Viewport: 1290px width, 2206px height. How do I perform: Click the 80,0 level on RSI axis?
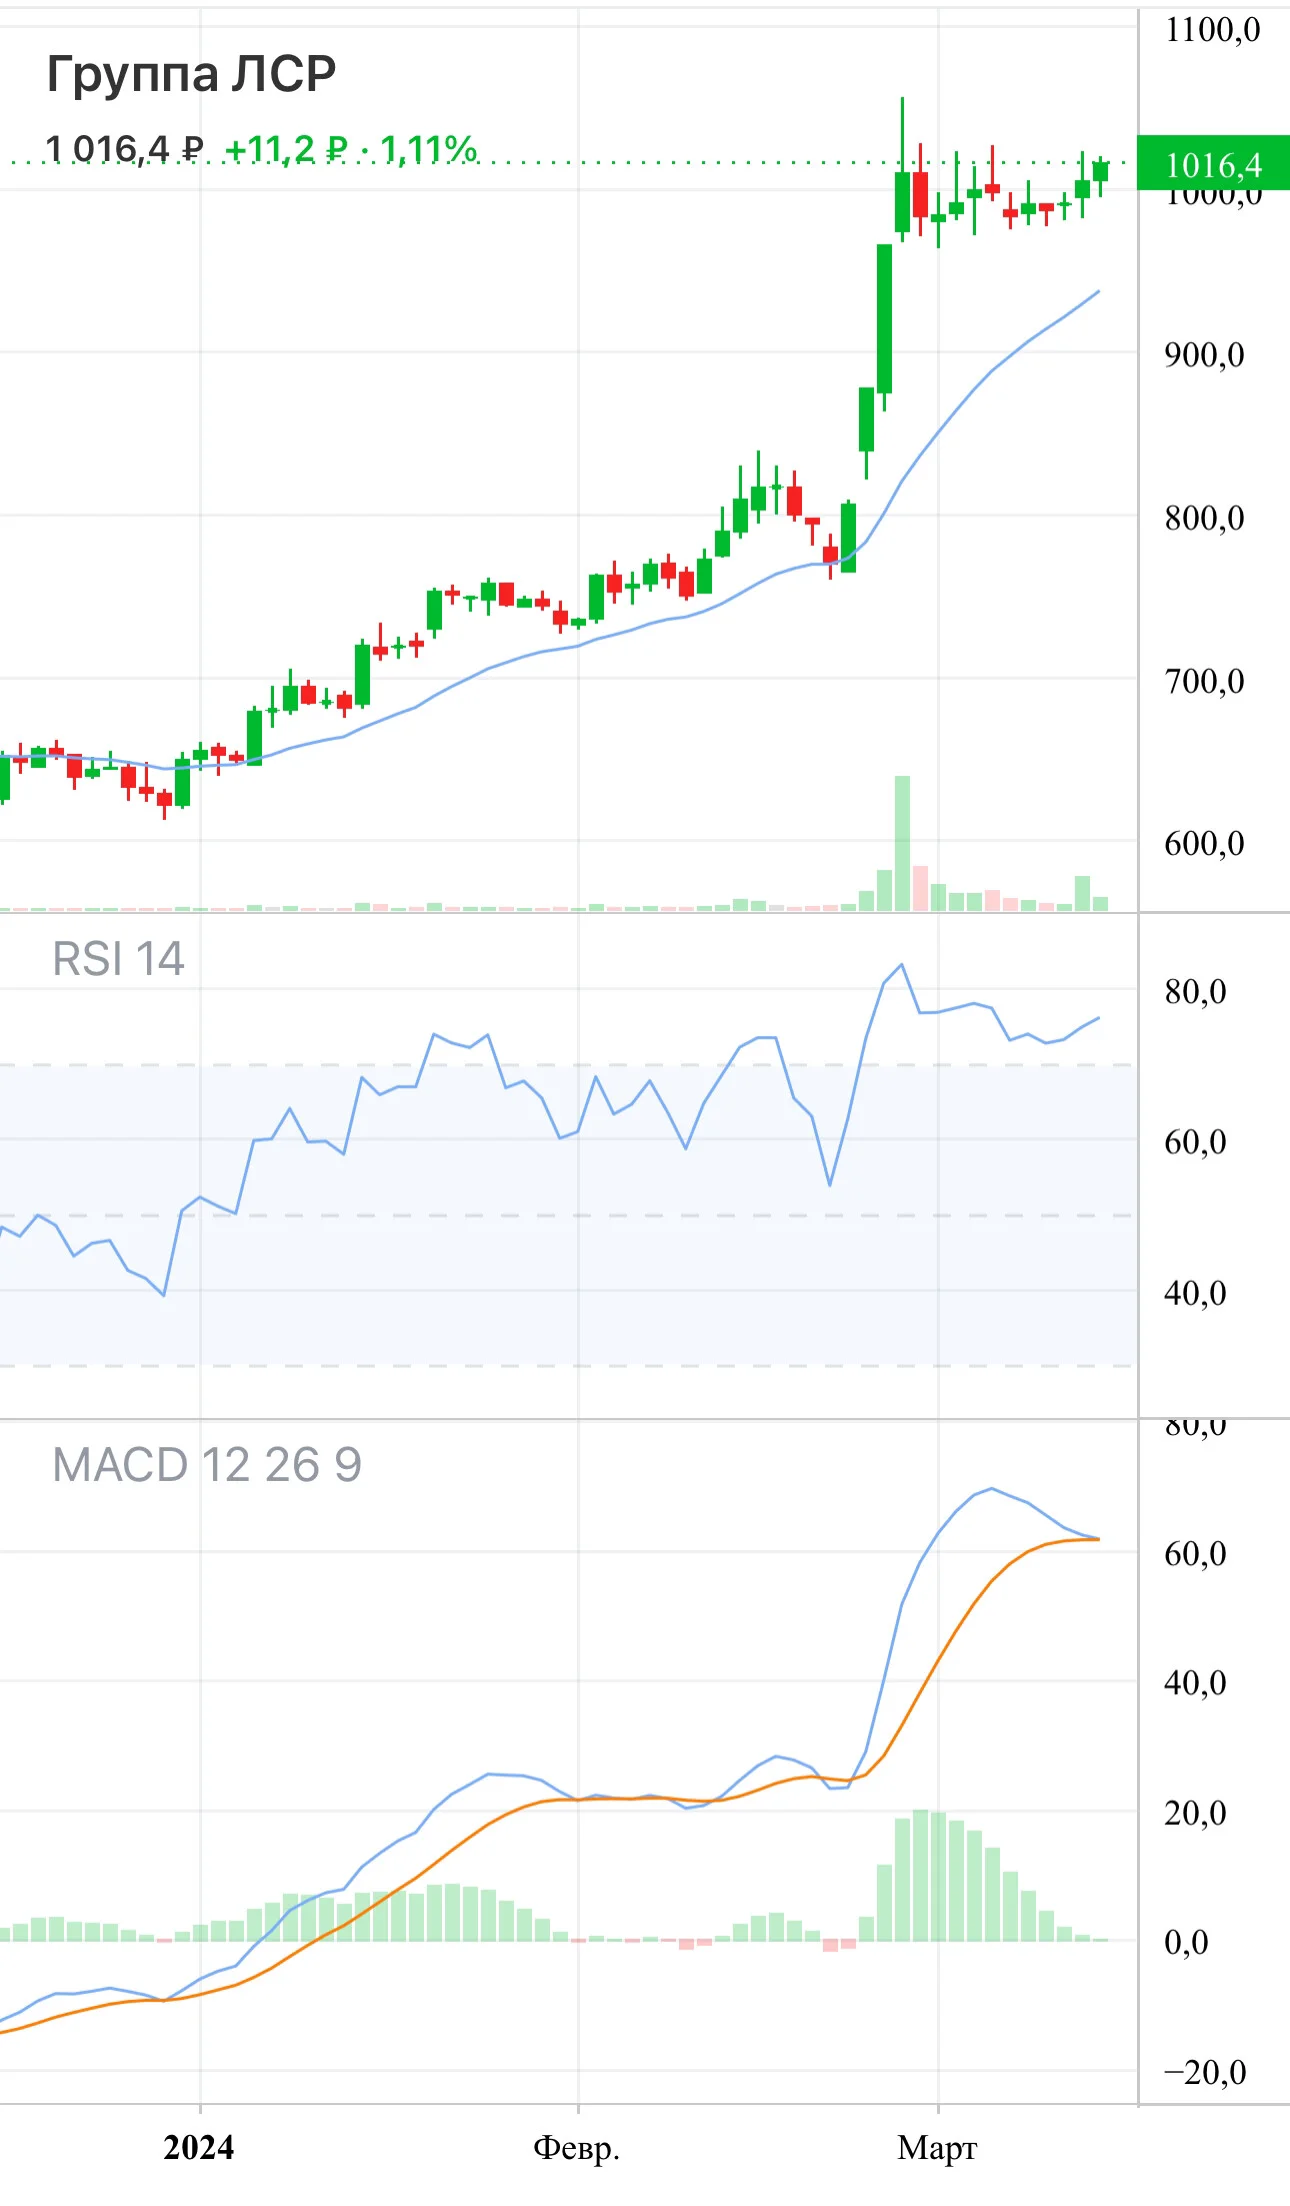click(x=1195, y=991)
